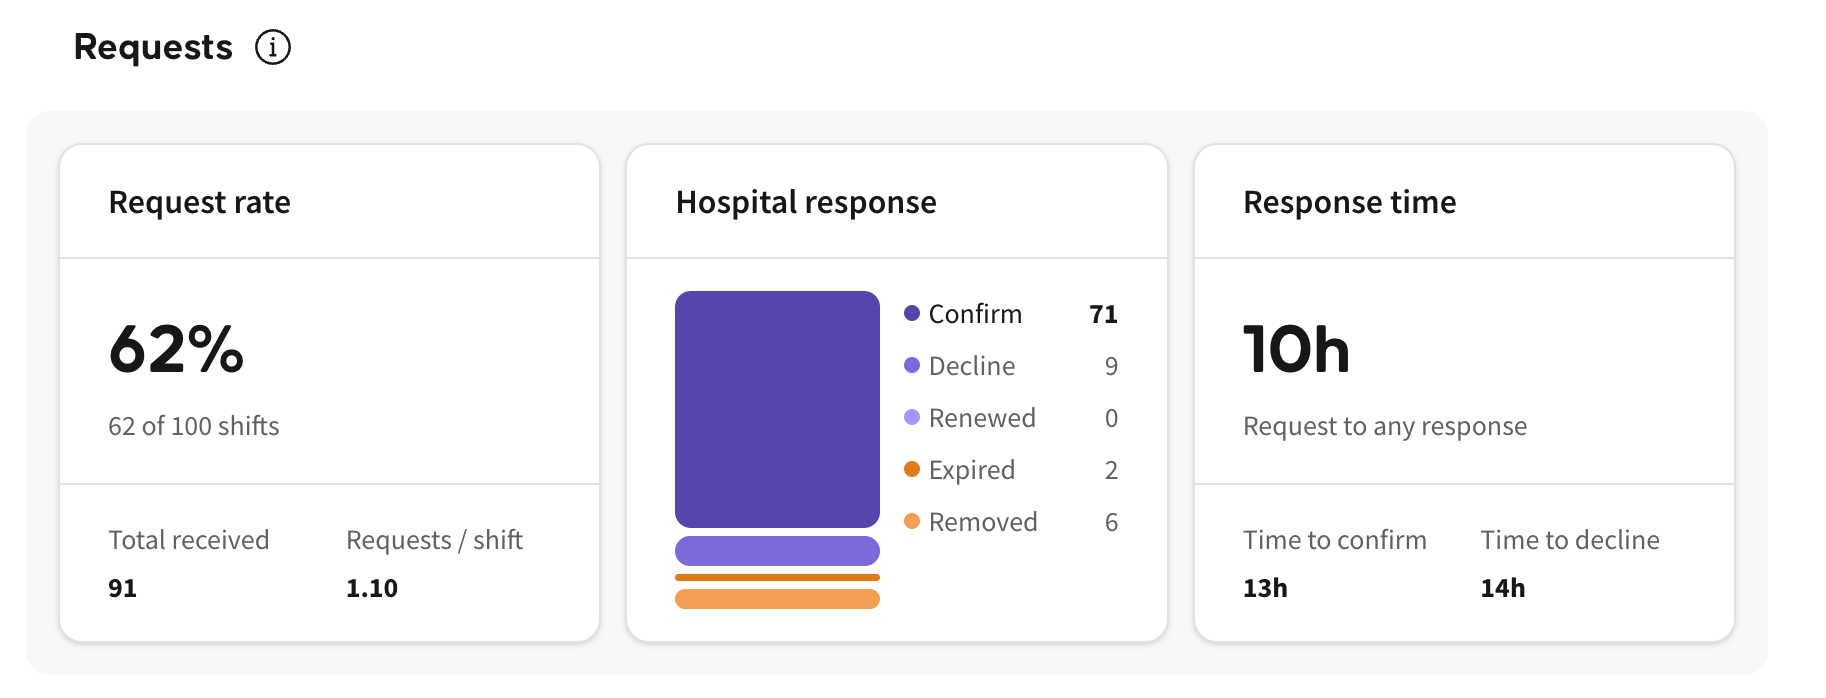Select the Confirm legend dot
Viewport: 1826px width, 698px height.
(x=912, y=313)
